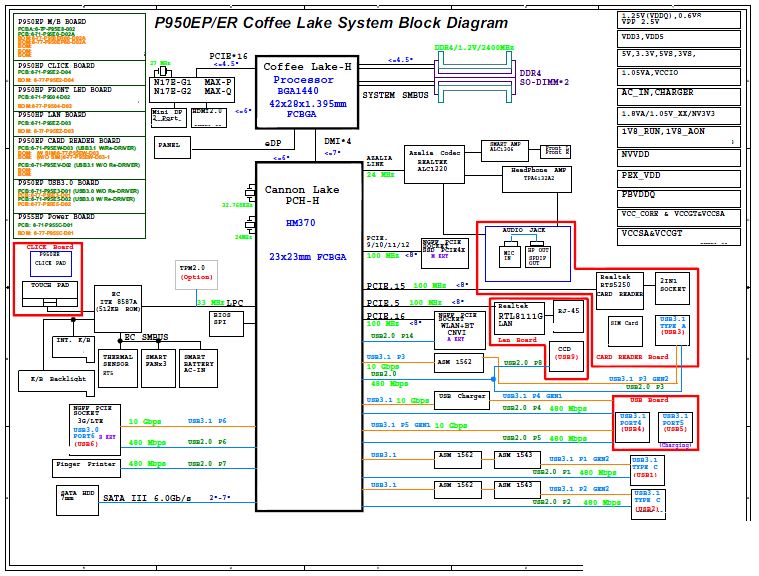Viewport: 759px width, 576px height.
Task: Click the 'Mini DP' port block
Action: click(x=168, y=118)
